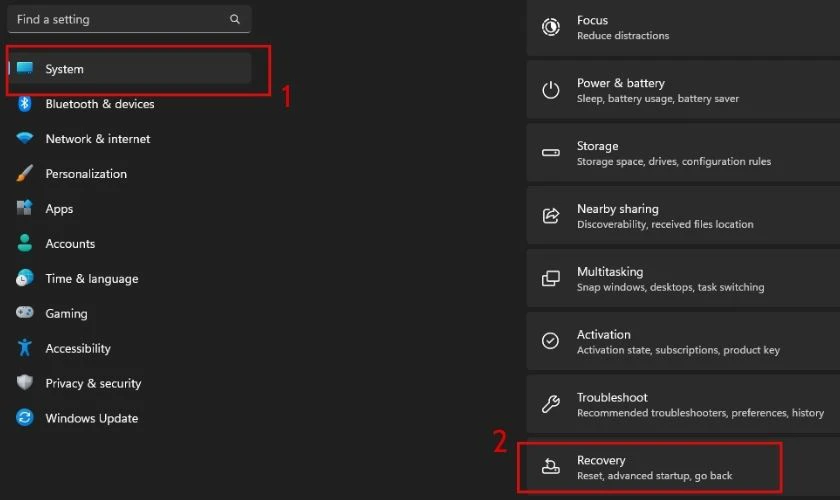Open Multitasking snap windows settings
Viewport: 840px width, 500px height.
(x=683, y=279)
